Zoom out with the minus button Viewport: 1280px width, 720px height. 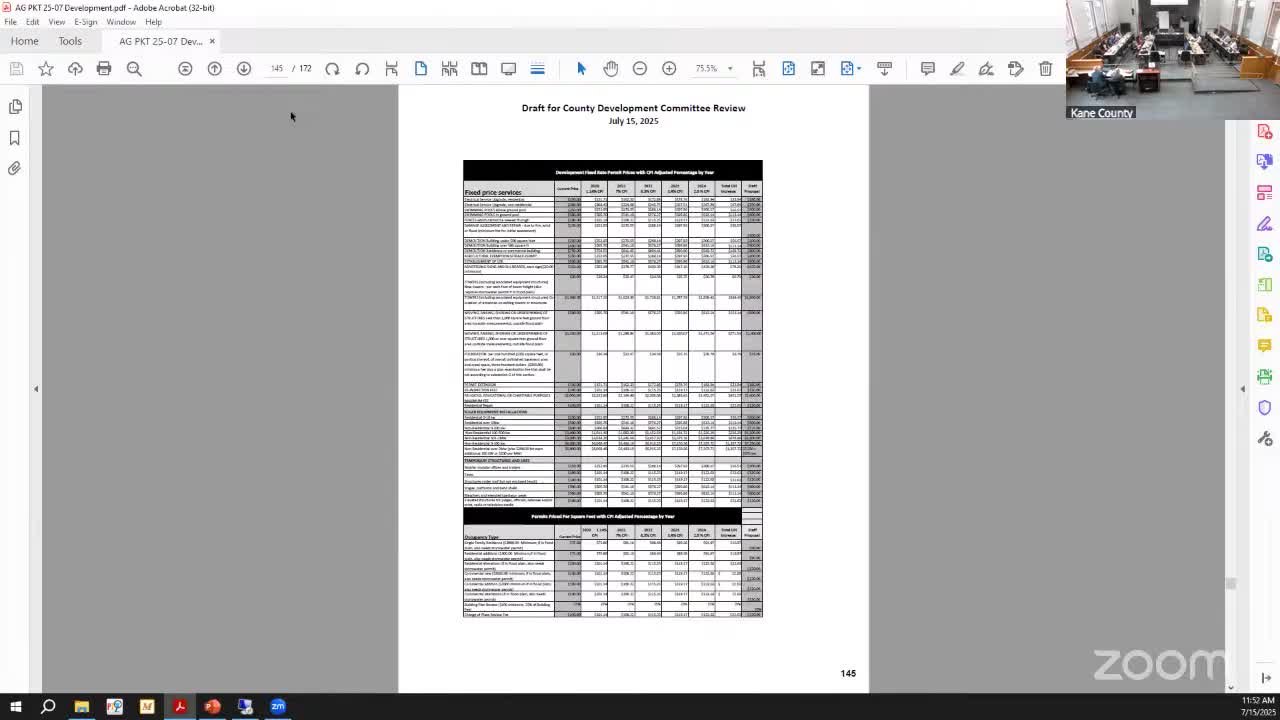pos(640,68)
